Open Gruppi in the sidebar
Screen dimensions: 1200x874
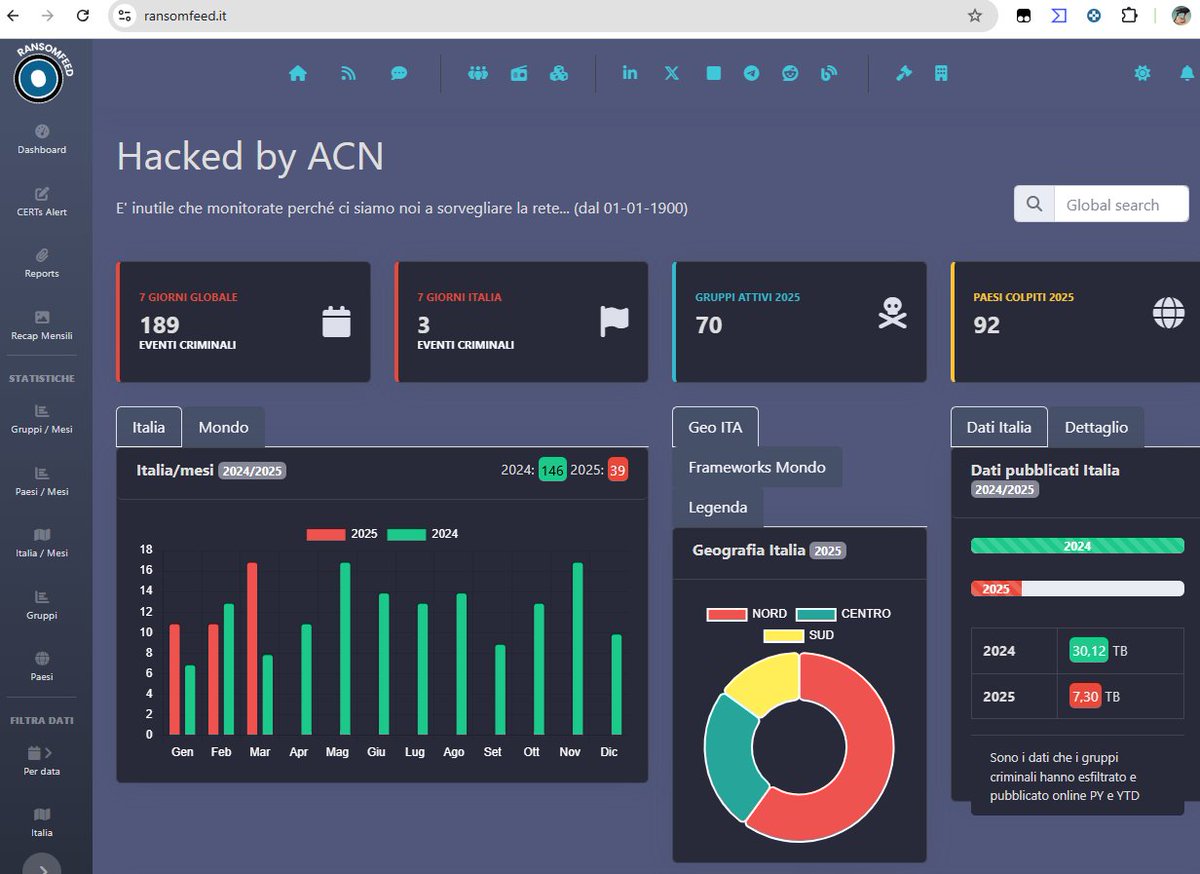click(42, 605)
